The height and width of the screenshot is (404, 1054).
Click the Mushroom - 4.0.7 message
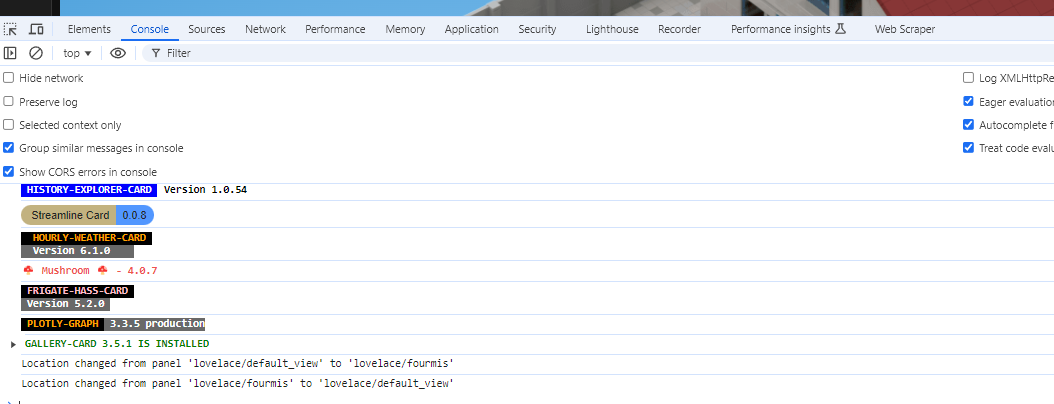pyautogui.click(x=89, y=271)
